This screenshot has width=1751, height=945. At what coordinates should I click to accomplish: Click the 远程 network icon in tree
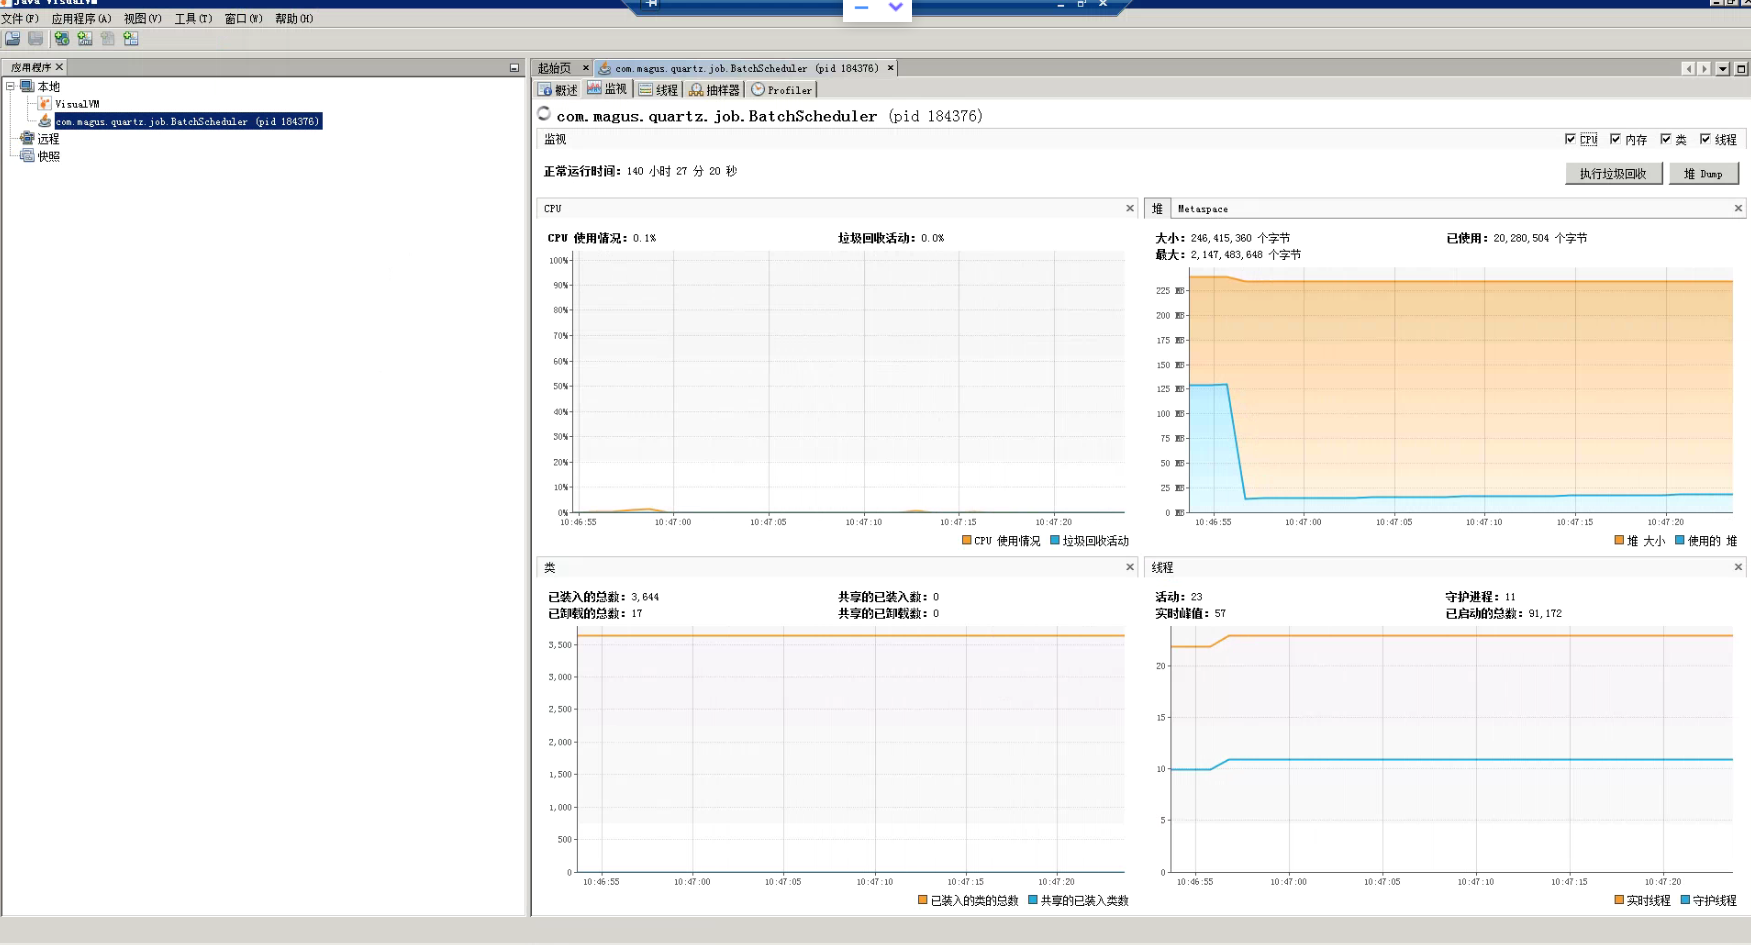[27, 139]
